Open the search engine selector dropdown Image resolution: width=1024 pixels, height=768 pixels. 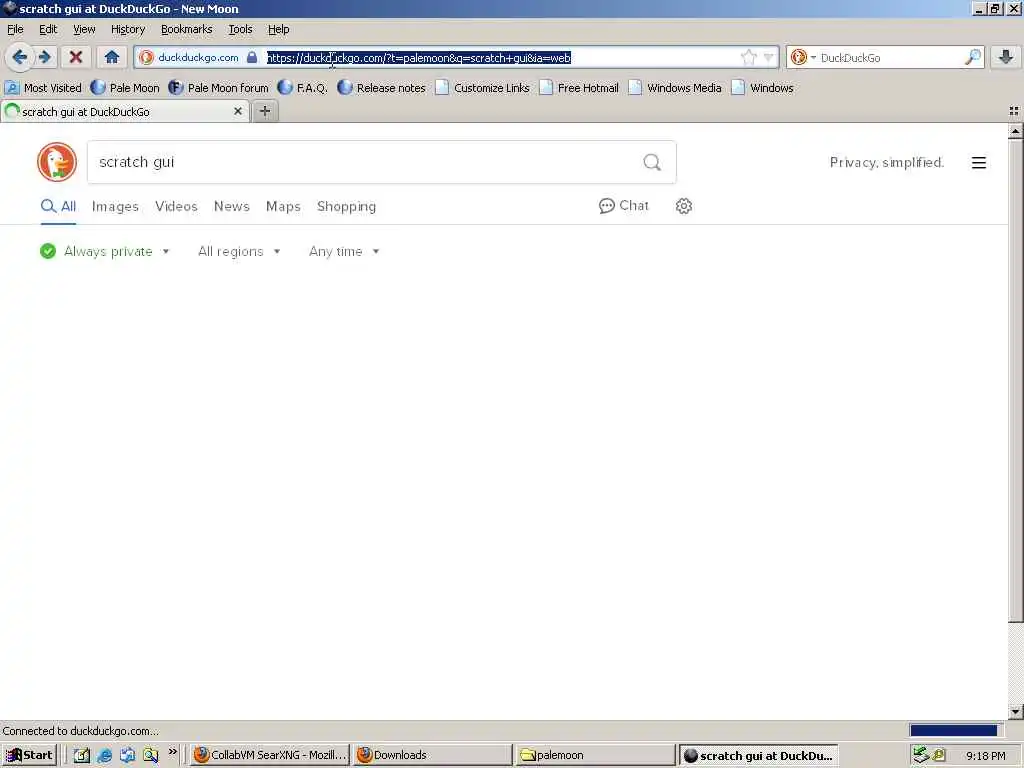(804, 57)
